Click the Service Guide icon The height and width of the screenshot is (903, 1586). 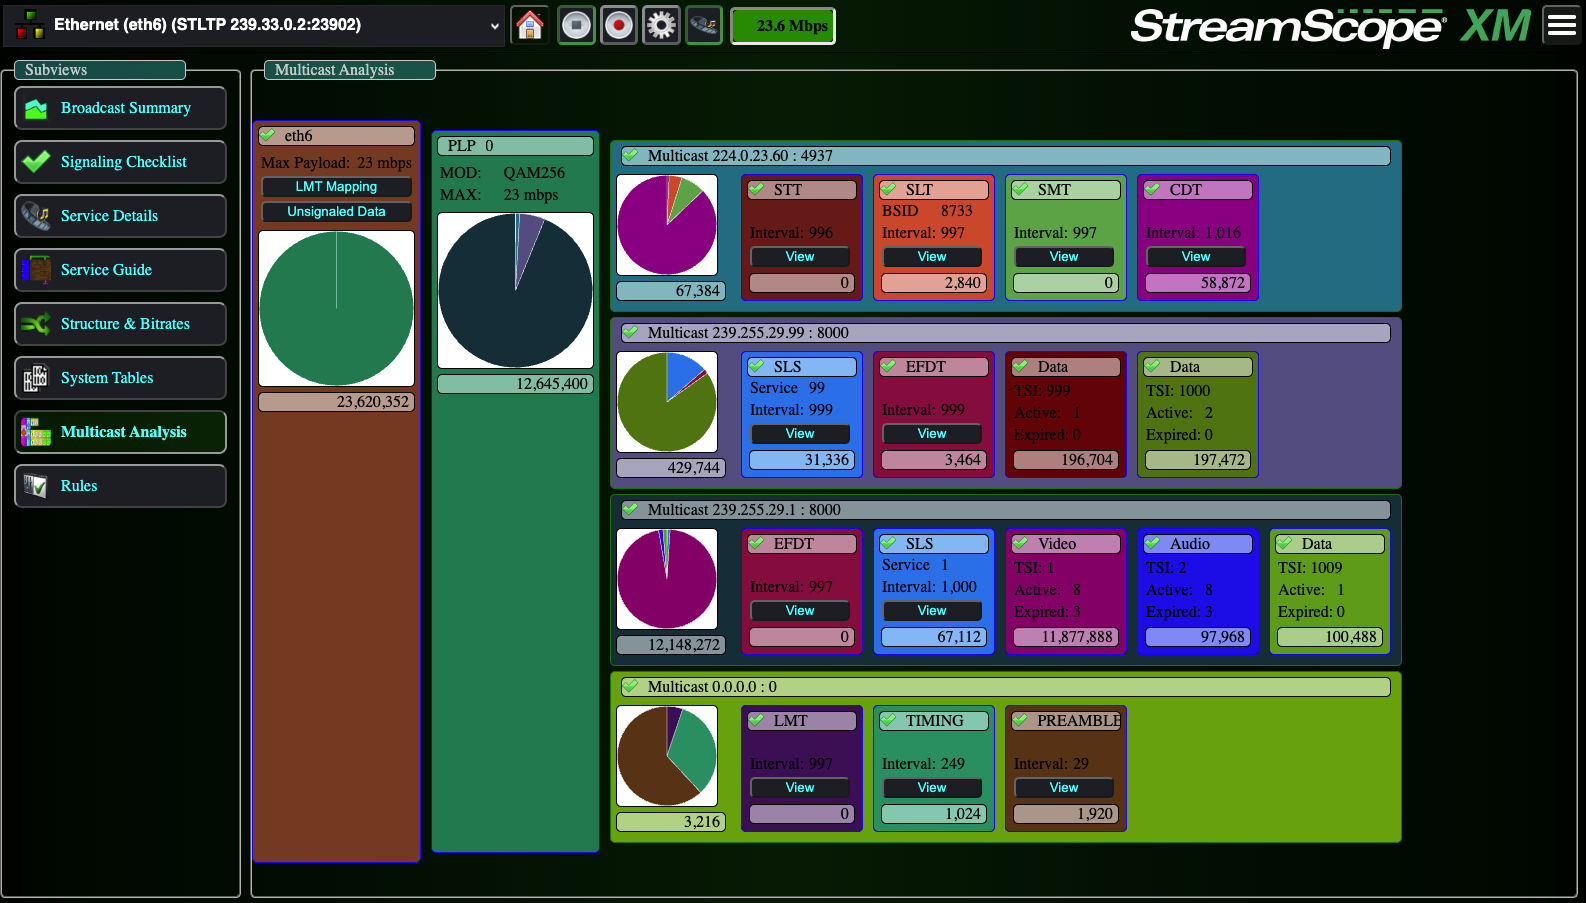coord(37,270)
